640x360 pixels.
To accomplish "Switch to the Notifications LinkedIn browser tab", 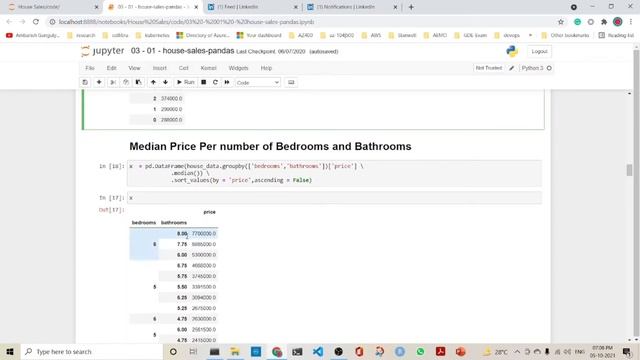I will pos(351,7).
